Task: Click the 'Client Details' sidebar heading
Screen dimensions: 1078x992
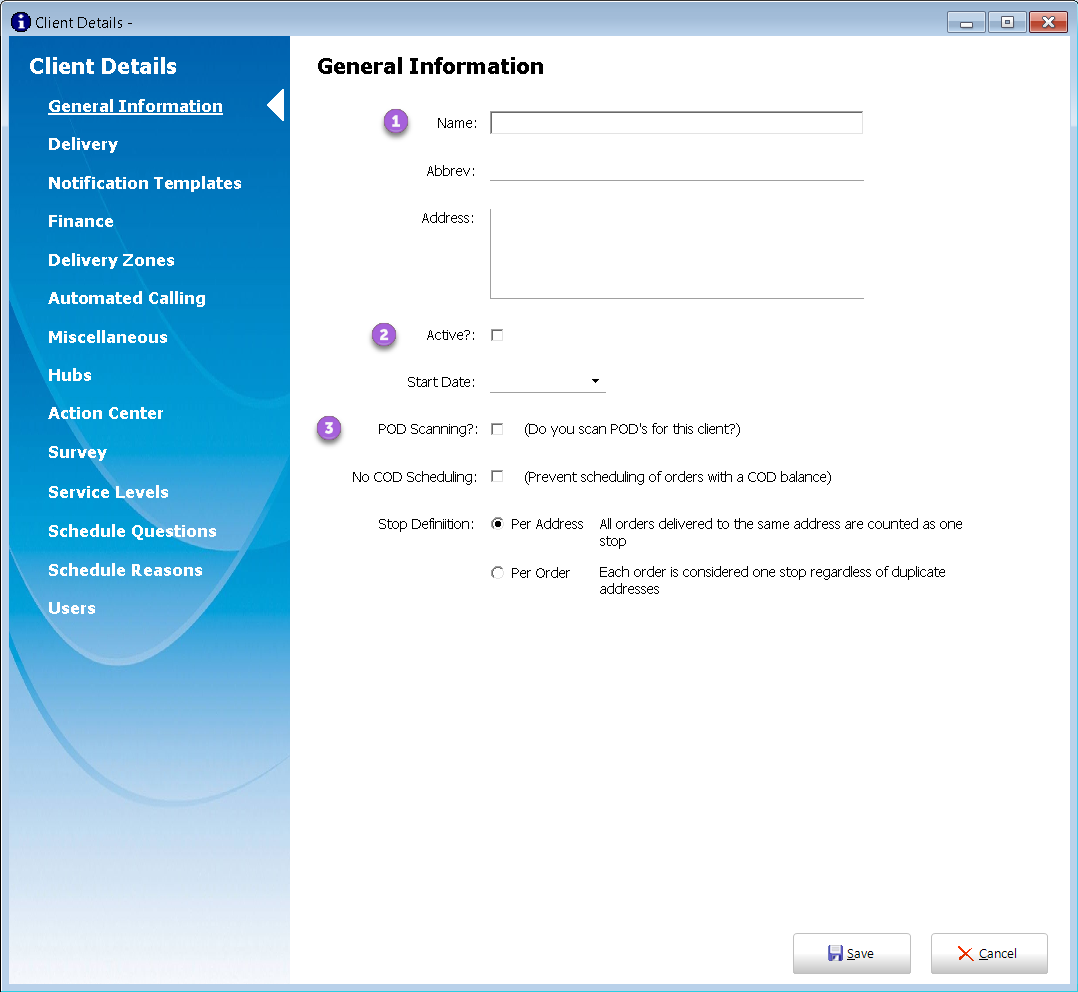Action: point(103,66)
